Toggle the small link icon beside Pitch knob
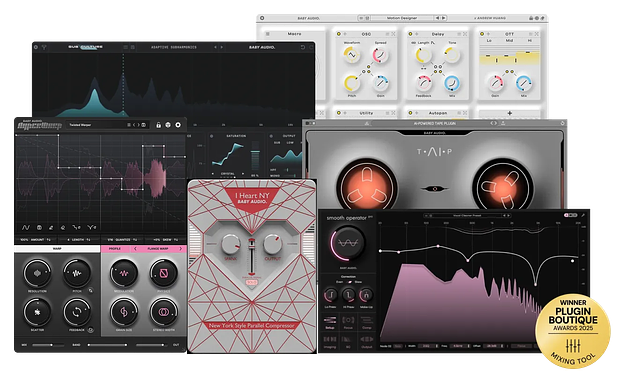Screen dimensions: 625x383 tap(91, 291)
